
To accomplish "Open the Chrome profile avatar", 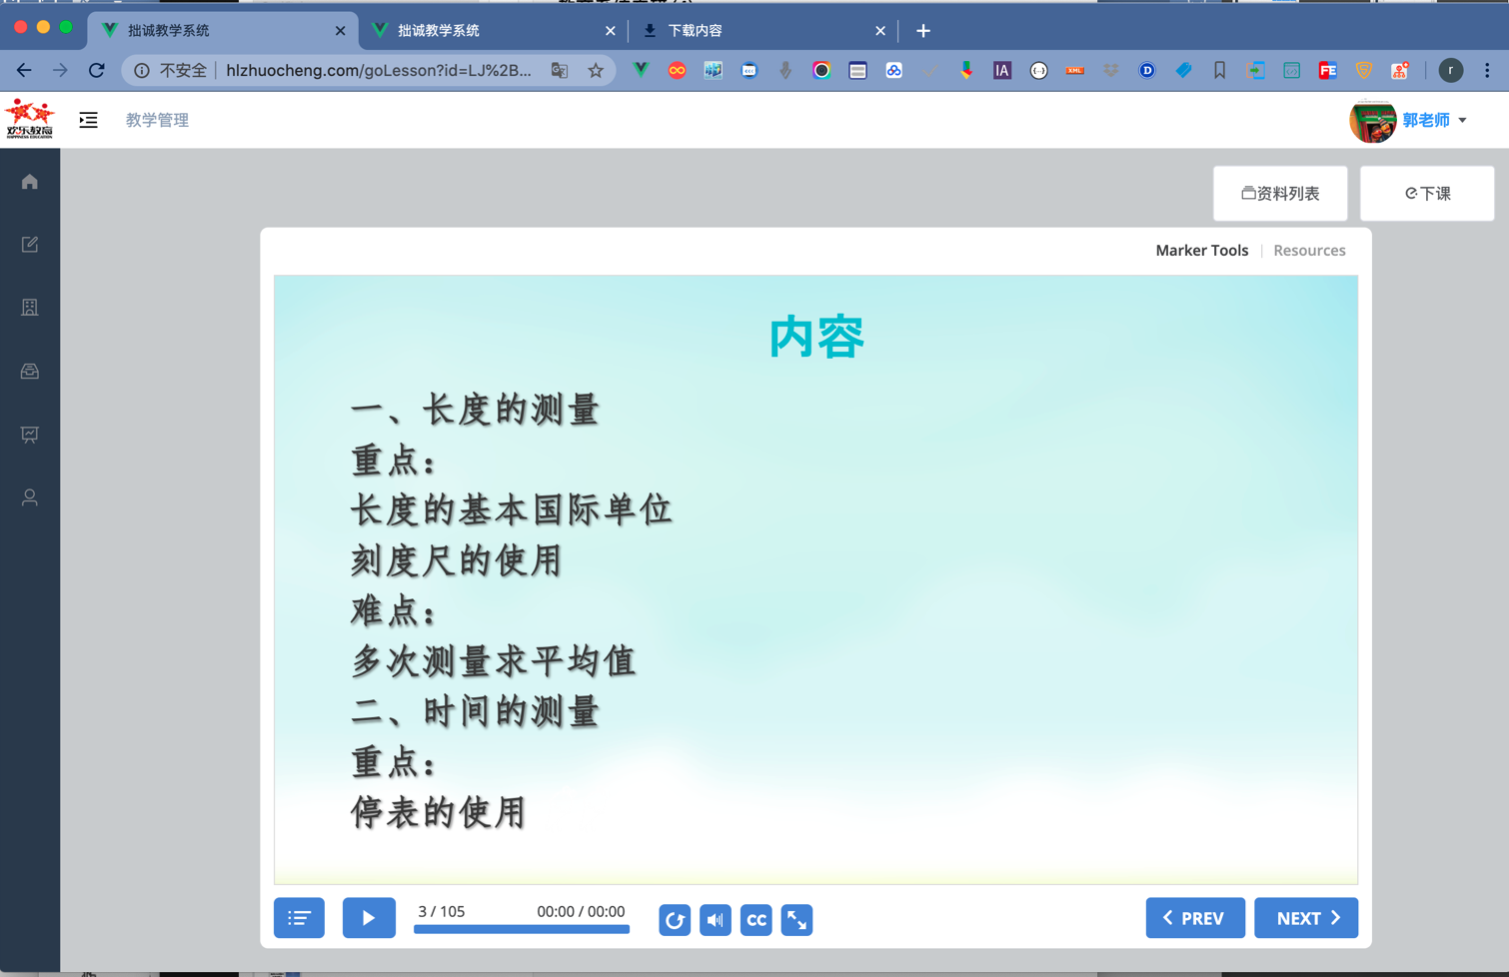I will [x=1451, y=70].
